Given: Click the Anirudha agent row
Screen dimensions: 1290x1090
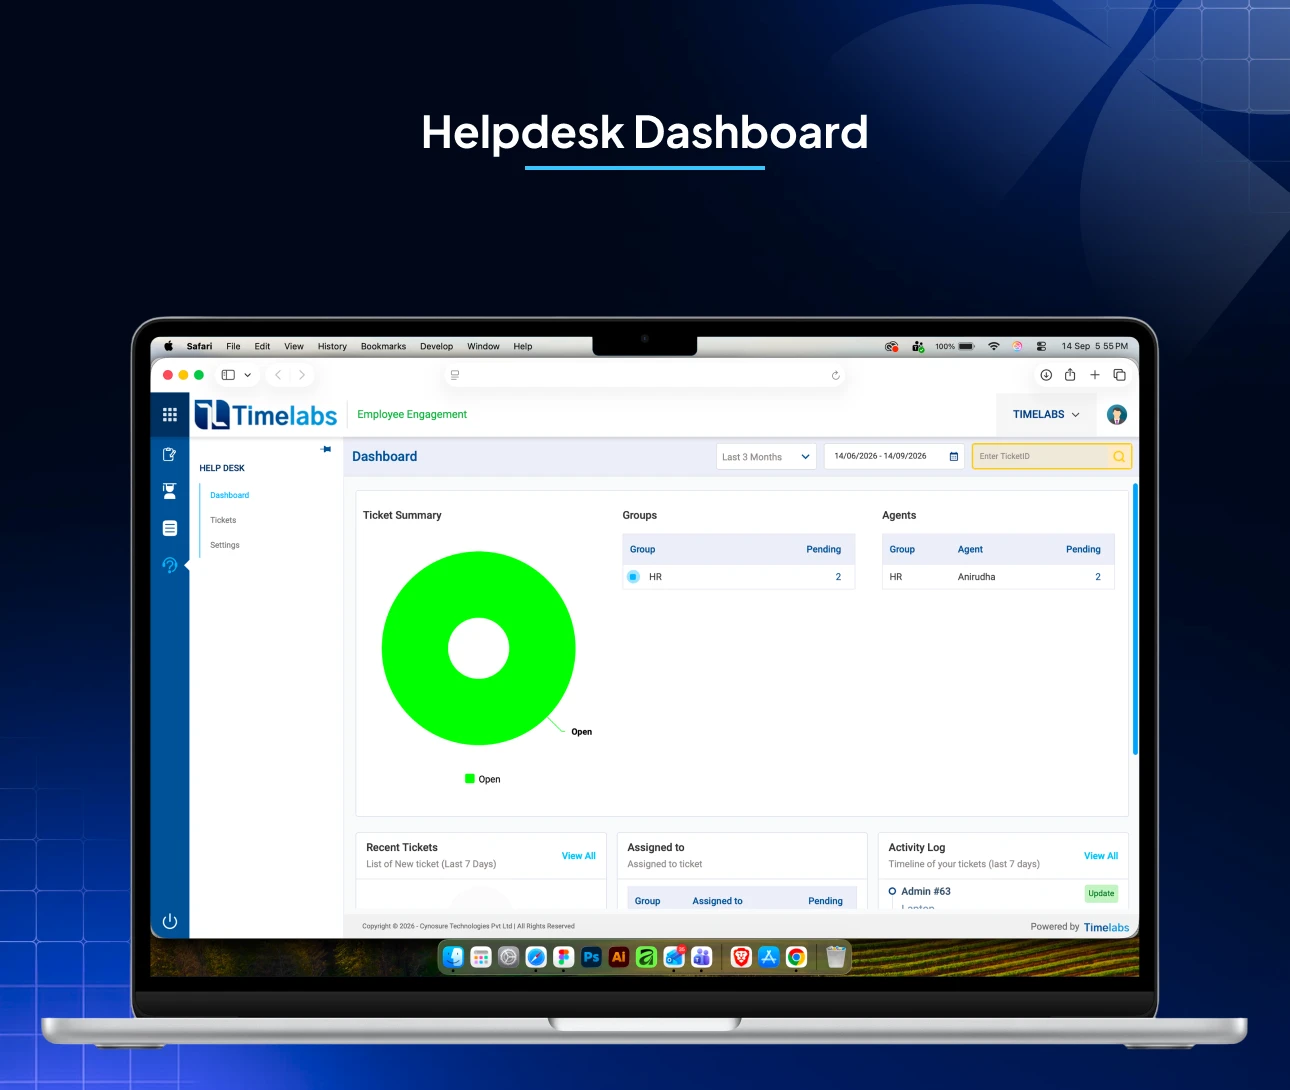Looking at the screenshot, I should point(998,577).
